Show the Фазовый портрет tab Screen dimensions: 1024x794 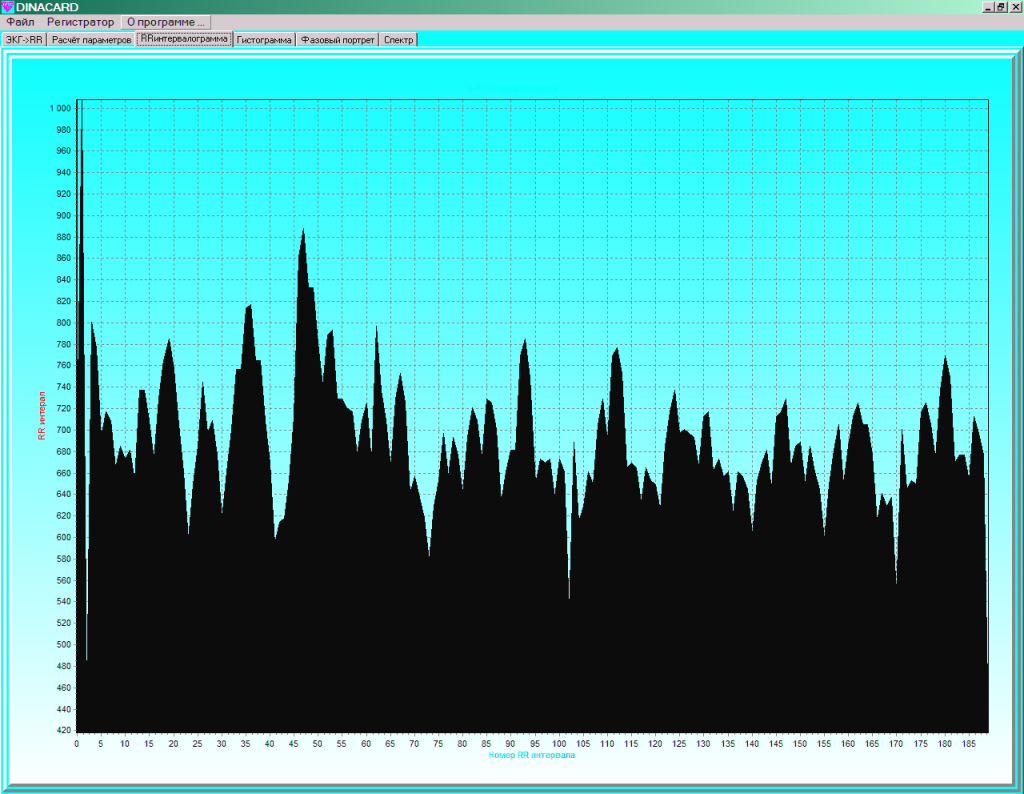coord(338,40)
